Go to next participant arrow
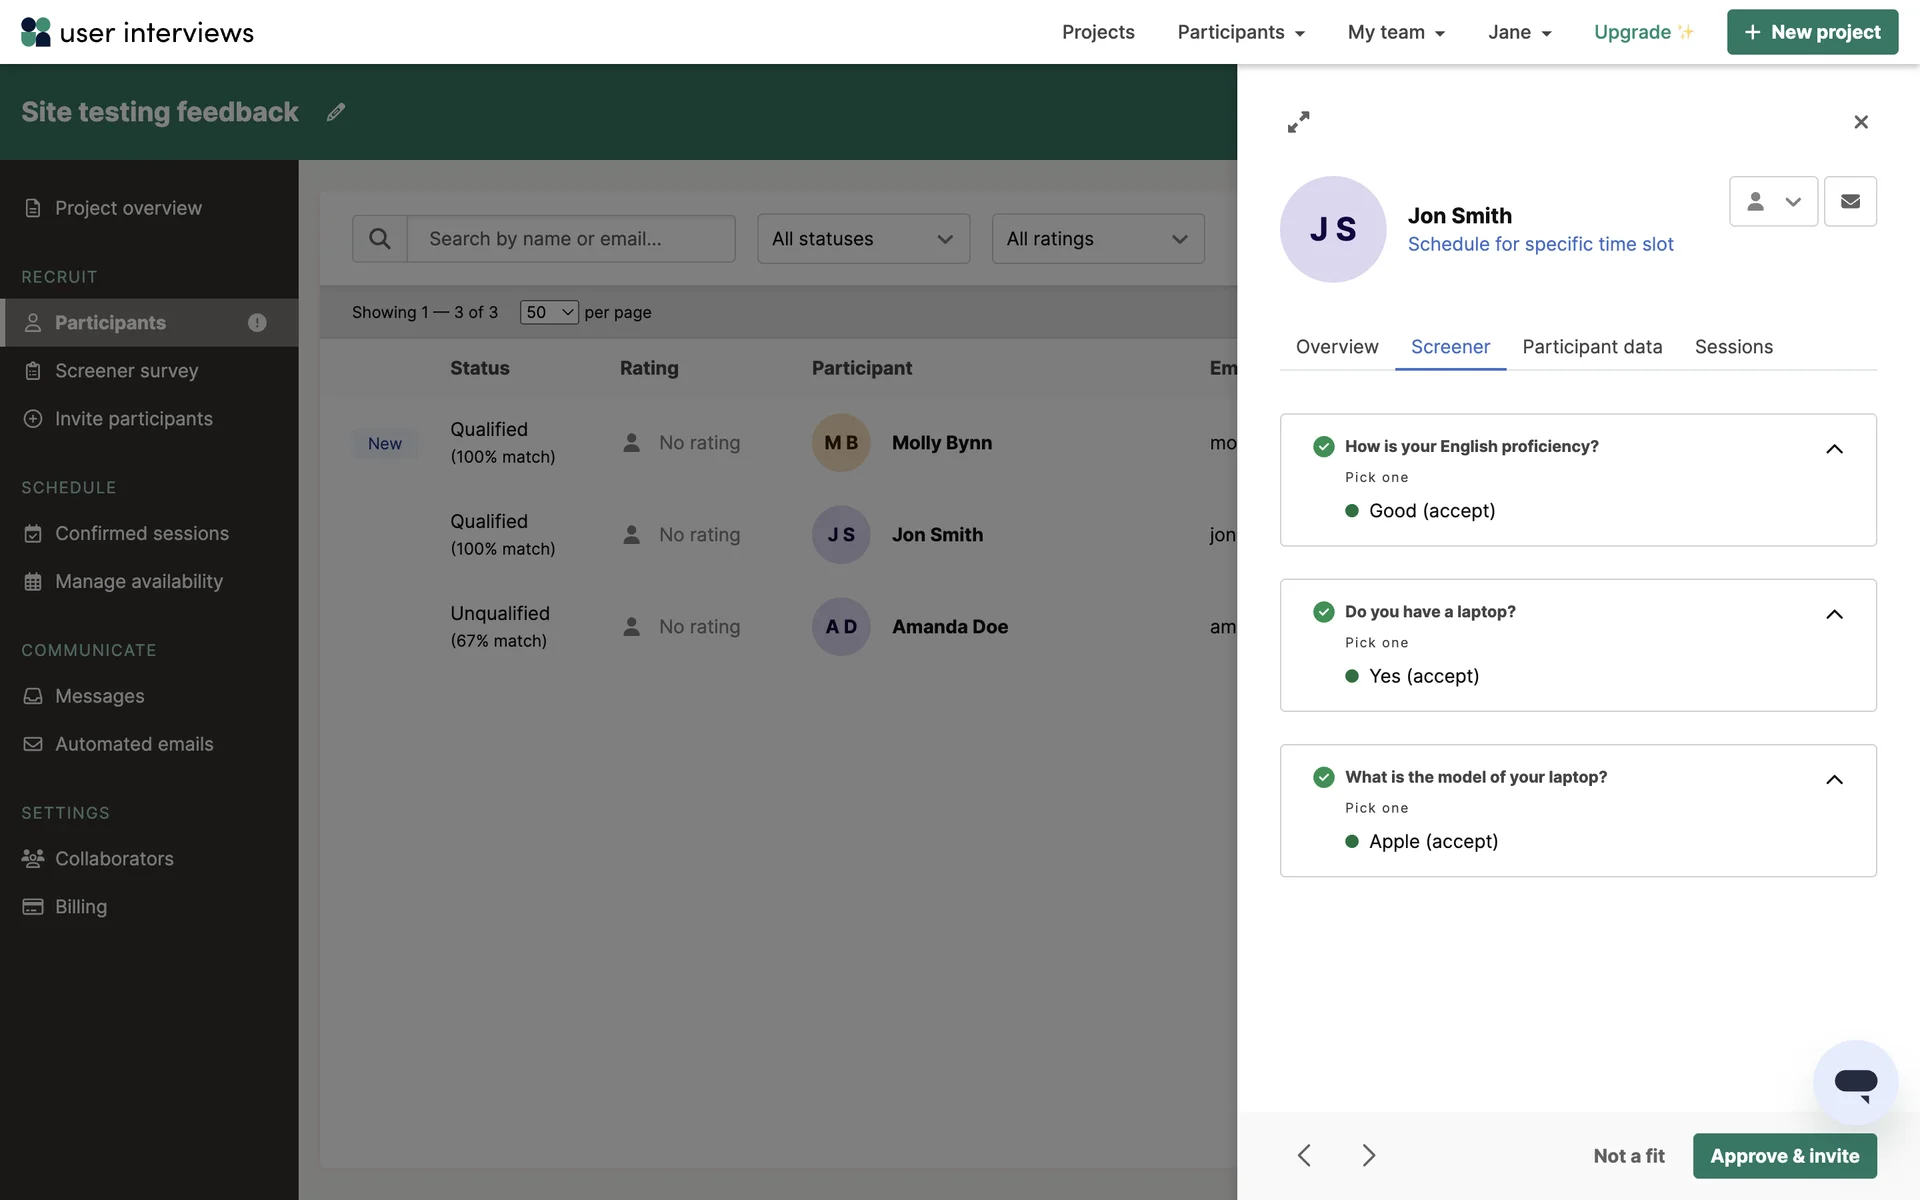The image size is (1920, 1200). [1369, 1156]
